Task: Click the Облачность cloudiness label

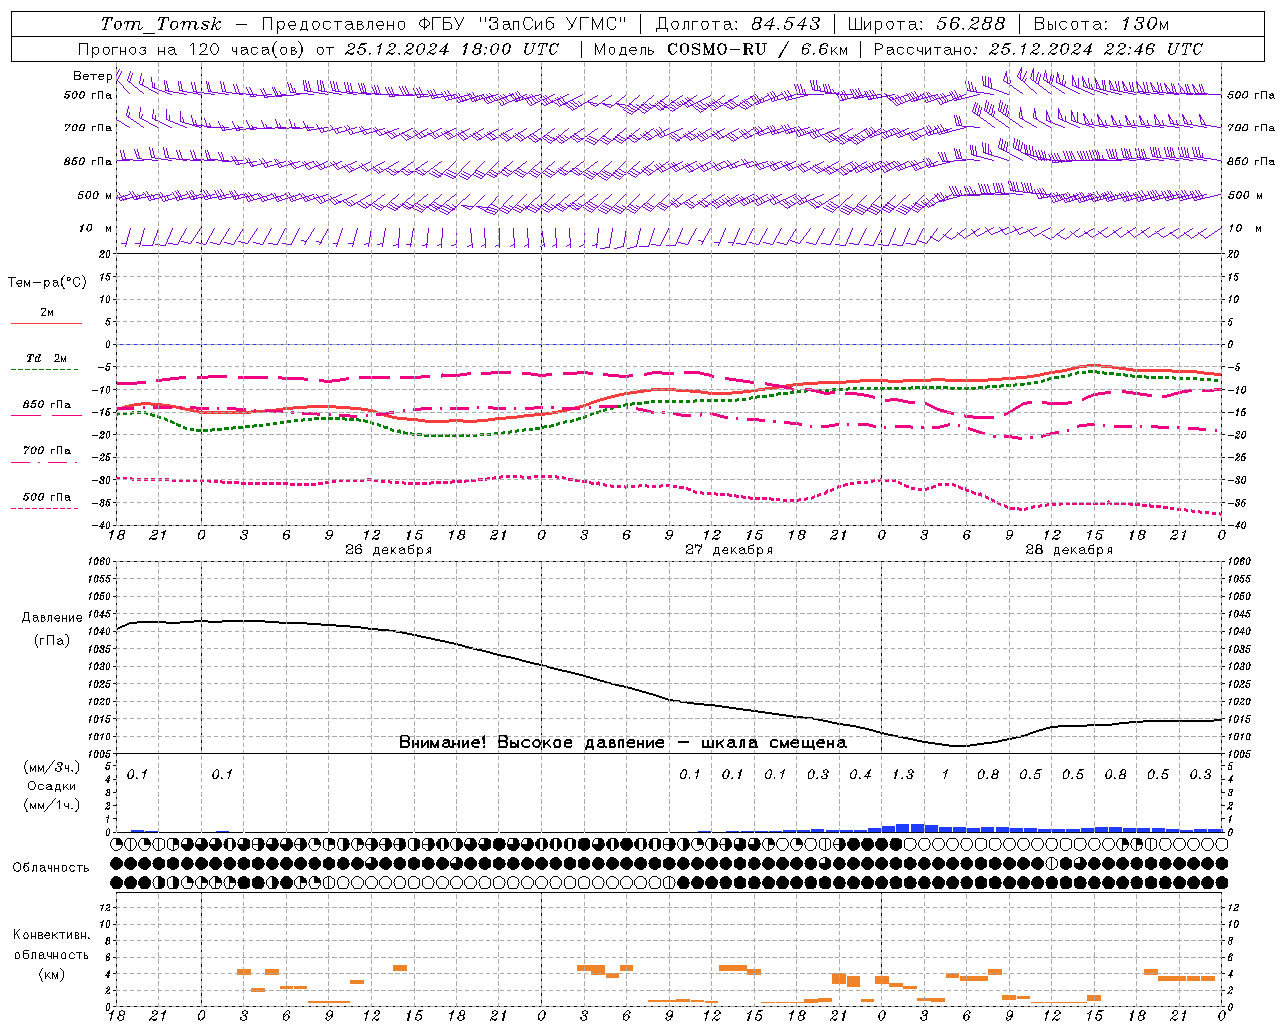Action: [51, 867]
